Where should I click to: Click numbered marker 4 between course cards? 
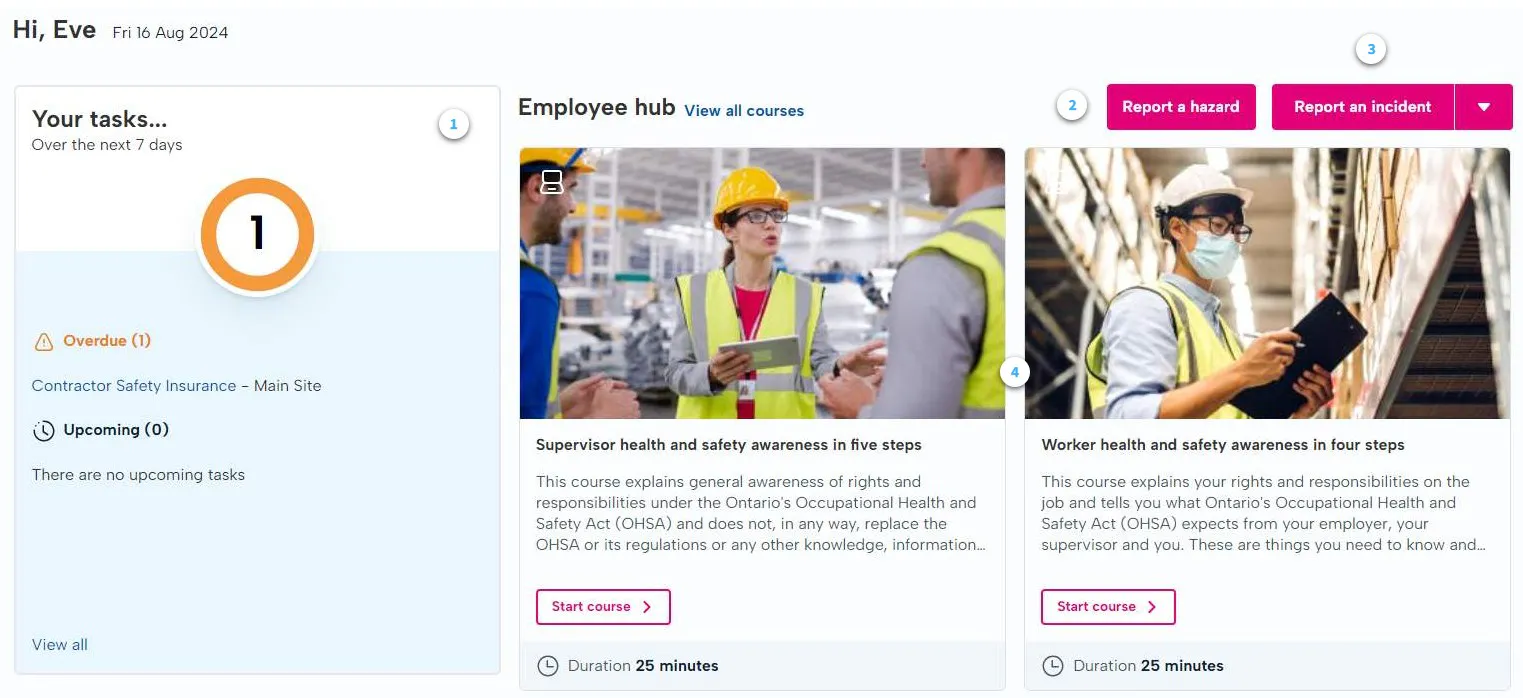(1014, 373)
